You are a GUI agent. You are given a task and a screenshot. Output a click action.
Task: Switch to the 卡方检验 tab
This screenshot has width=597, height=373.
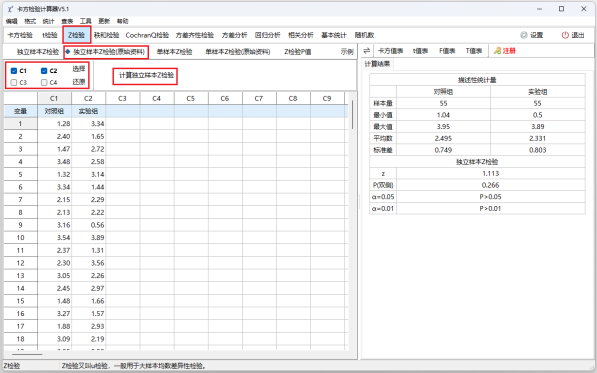20,35
